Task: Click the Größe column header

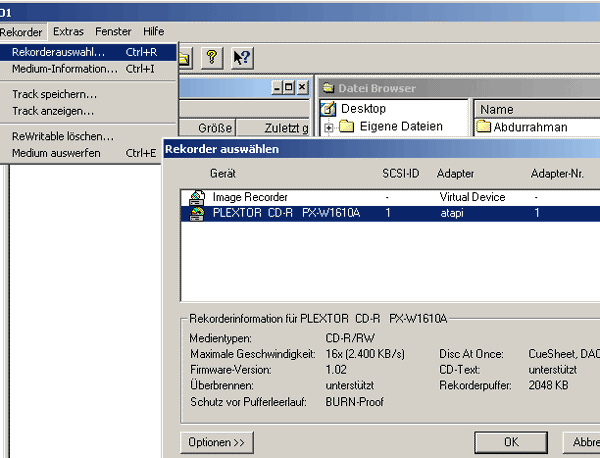Action: click(x=207, y=128)
